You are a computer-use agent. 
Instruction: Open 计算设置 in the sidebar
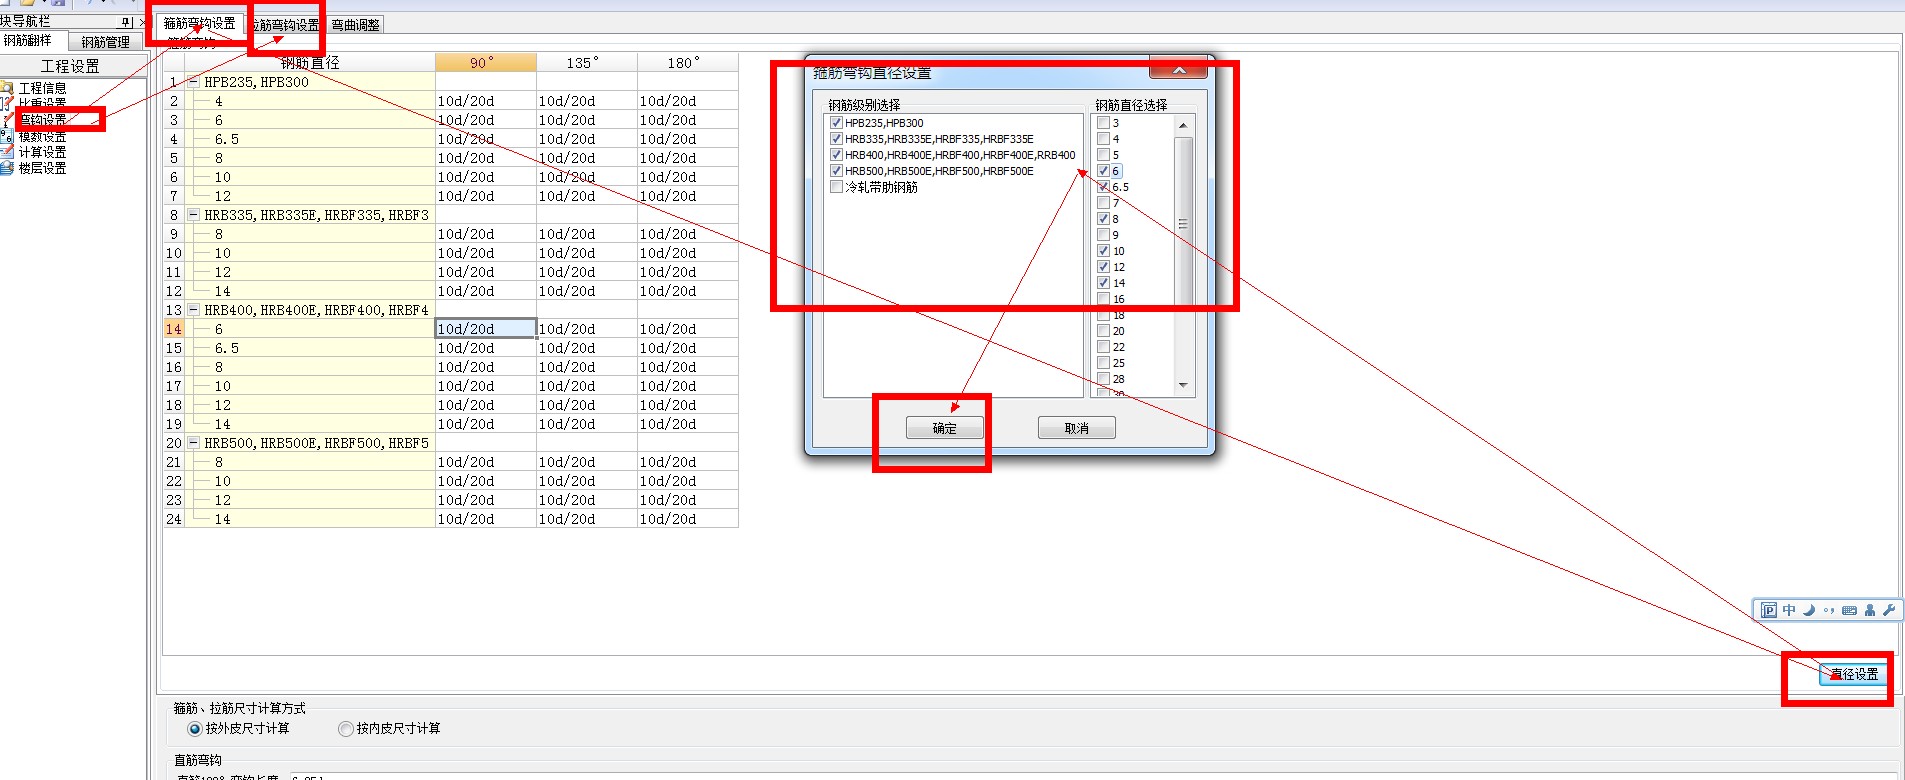42,152
